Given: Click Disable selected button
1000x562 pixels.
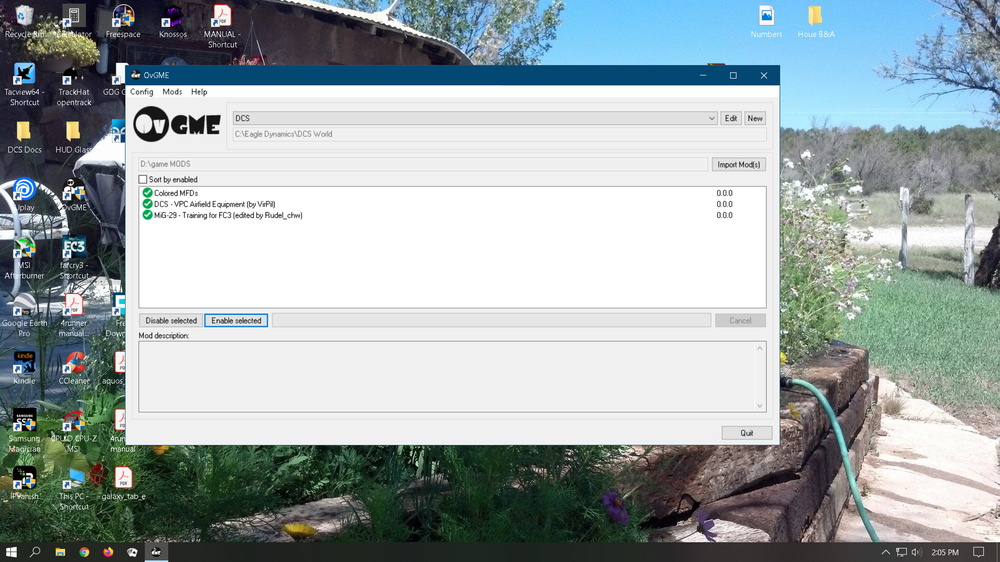Looking at the screenshot, I should [171, 321].
